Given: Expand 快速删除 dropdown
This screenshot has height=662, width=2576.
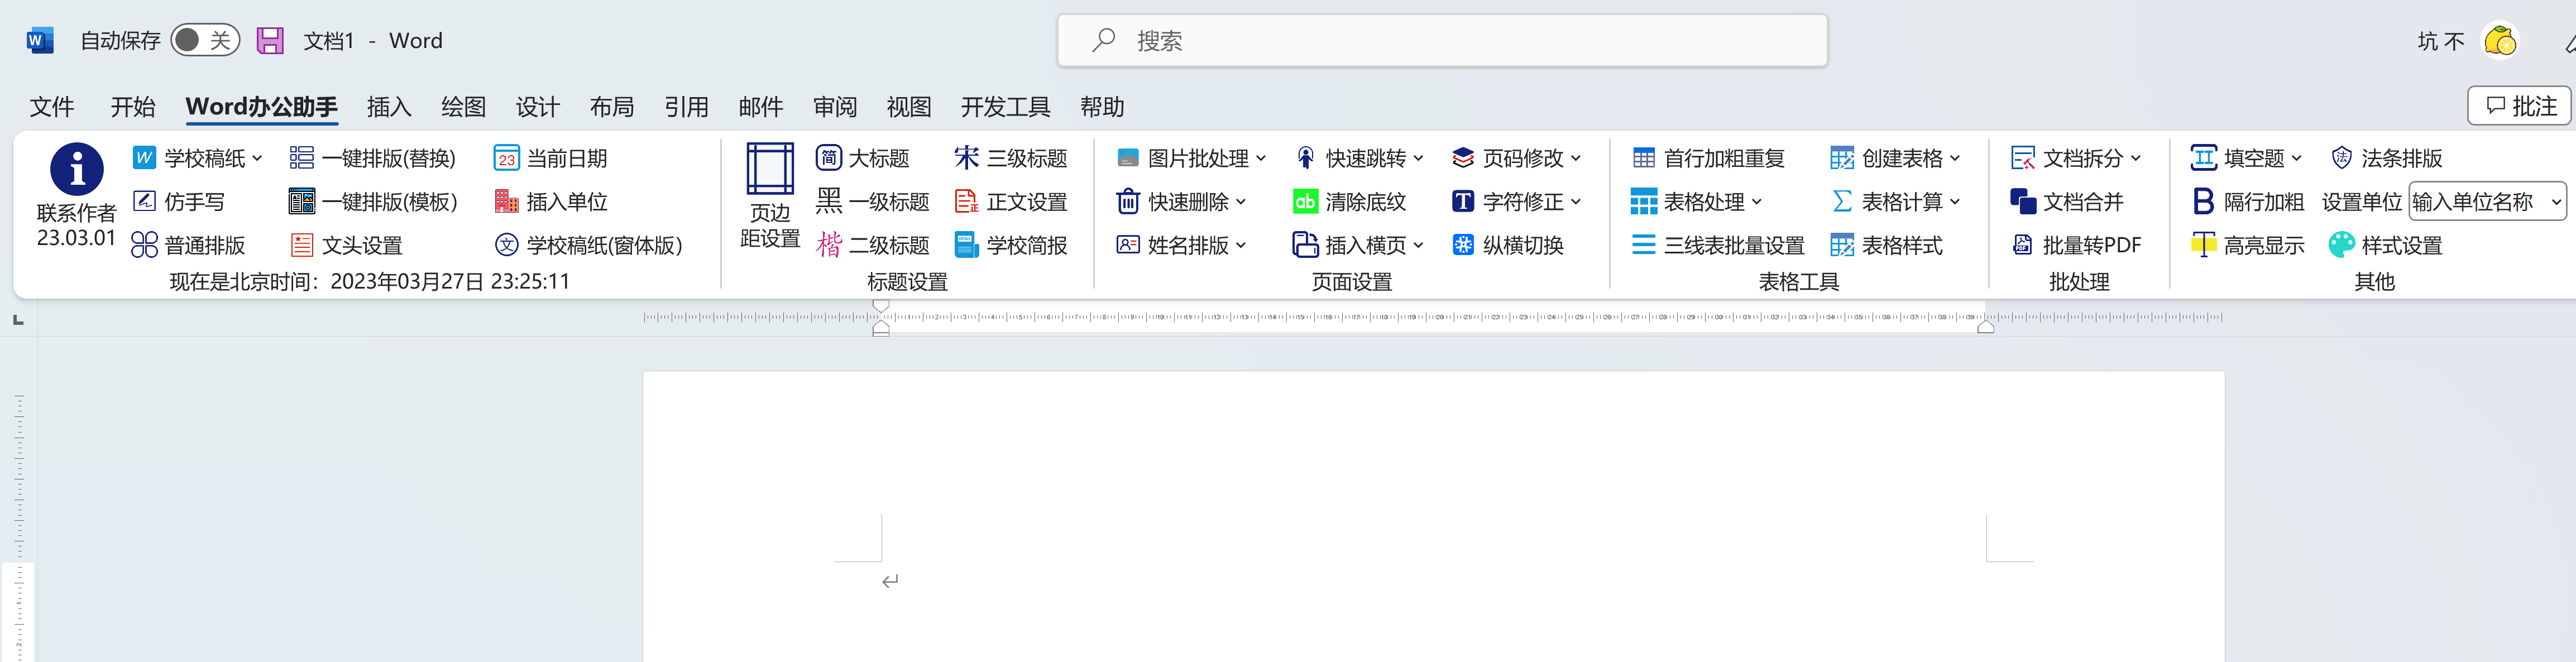Looking at the screenshot, I should coord(1241,202).
